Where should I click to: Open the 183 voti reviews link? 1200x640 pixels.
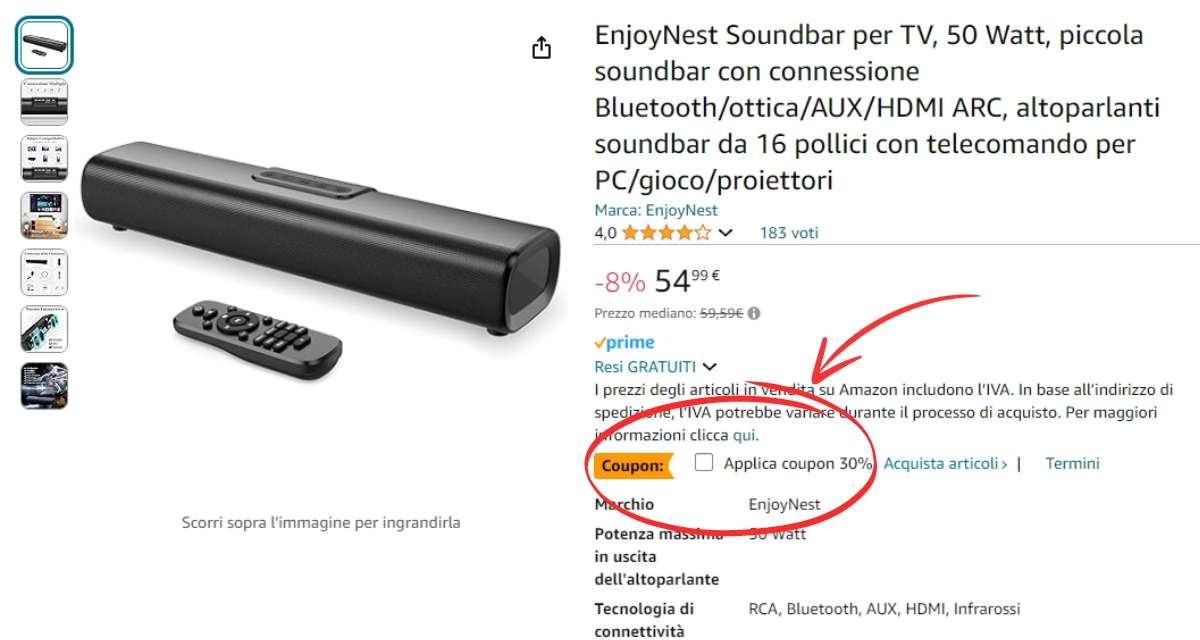coord(789,233)
